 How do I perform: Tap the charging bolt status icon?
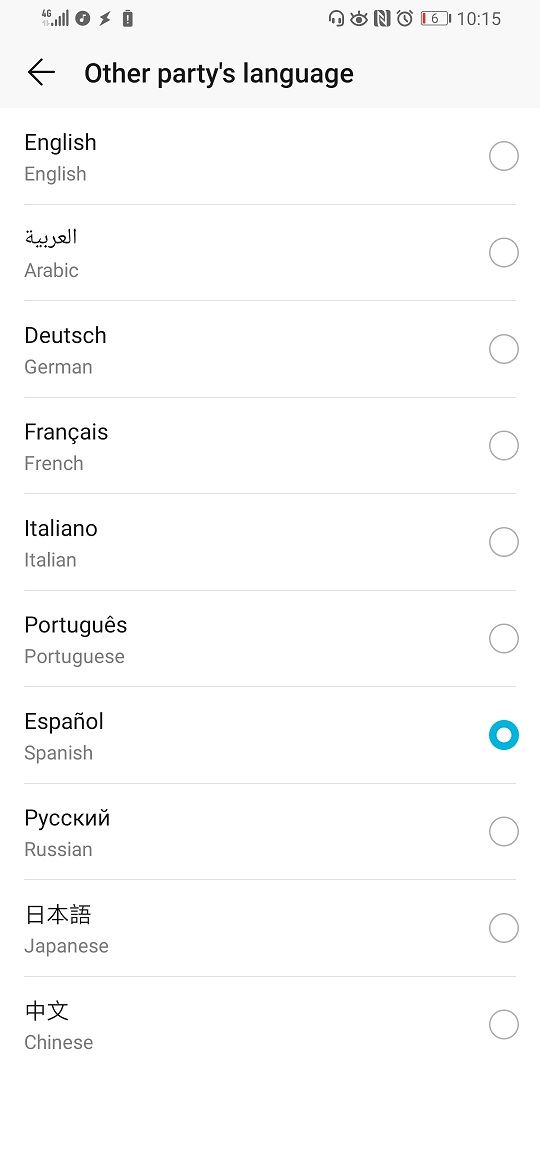pos(105,19)
